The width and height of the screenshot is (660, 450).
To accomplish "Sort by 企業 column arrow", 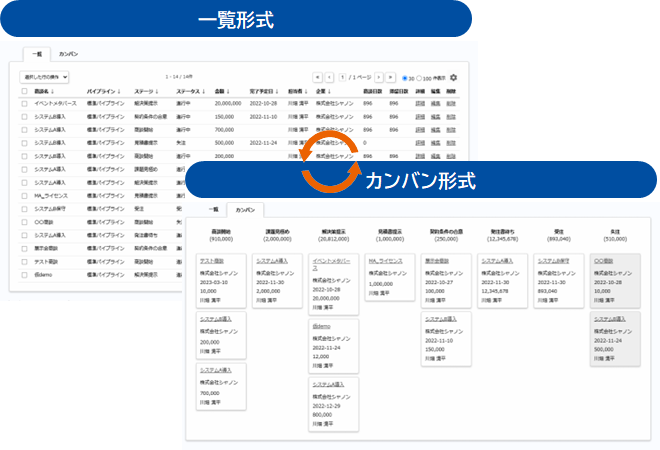I will [x=329, y=91].
